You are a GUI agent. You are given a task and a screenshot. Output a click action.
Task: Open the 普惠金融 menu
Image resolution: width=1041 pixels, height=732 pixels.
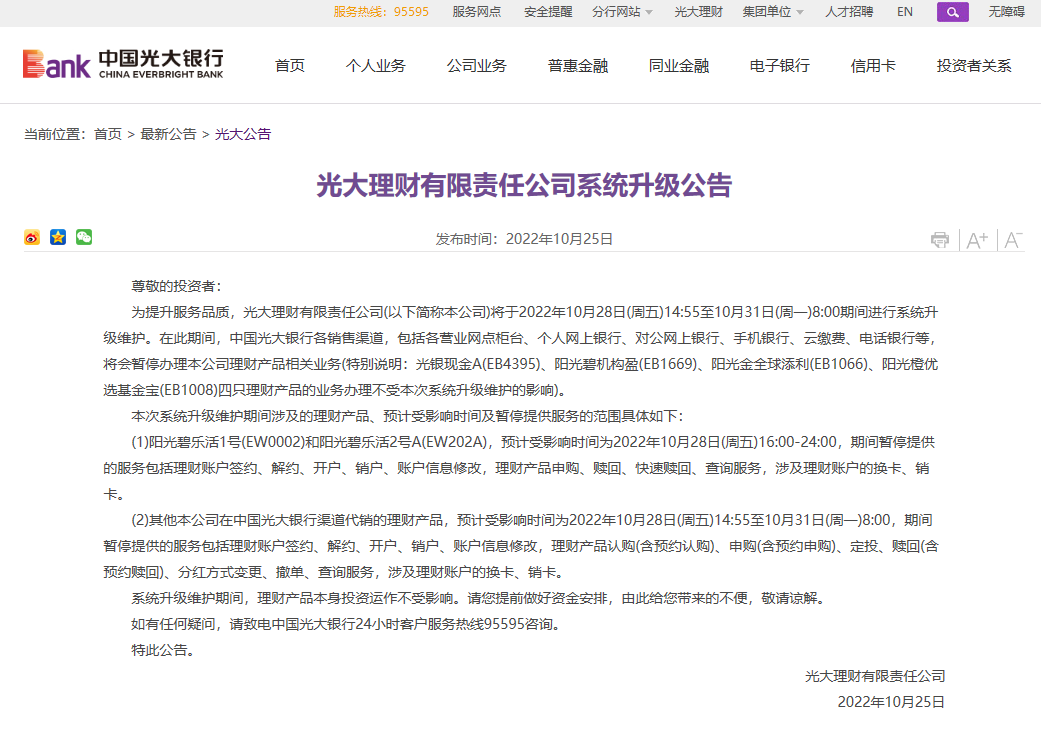click(578, 66)
